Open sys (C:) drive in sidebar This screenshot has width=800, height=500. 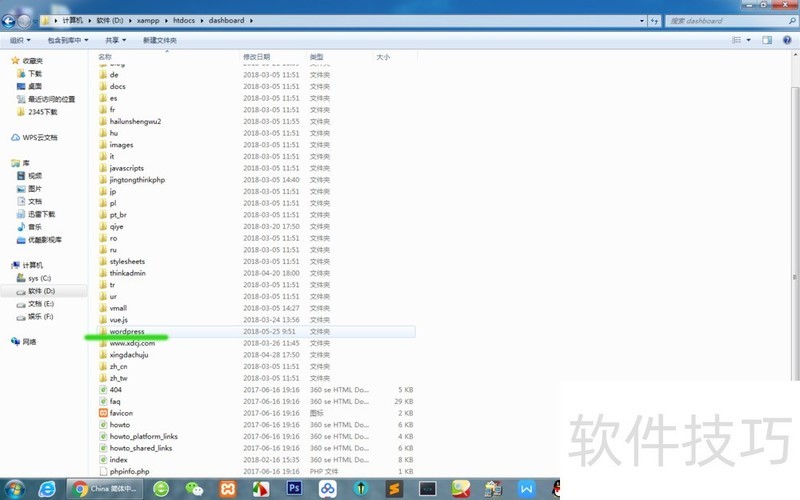(34, 278)
